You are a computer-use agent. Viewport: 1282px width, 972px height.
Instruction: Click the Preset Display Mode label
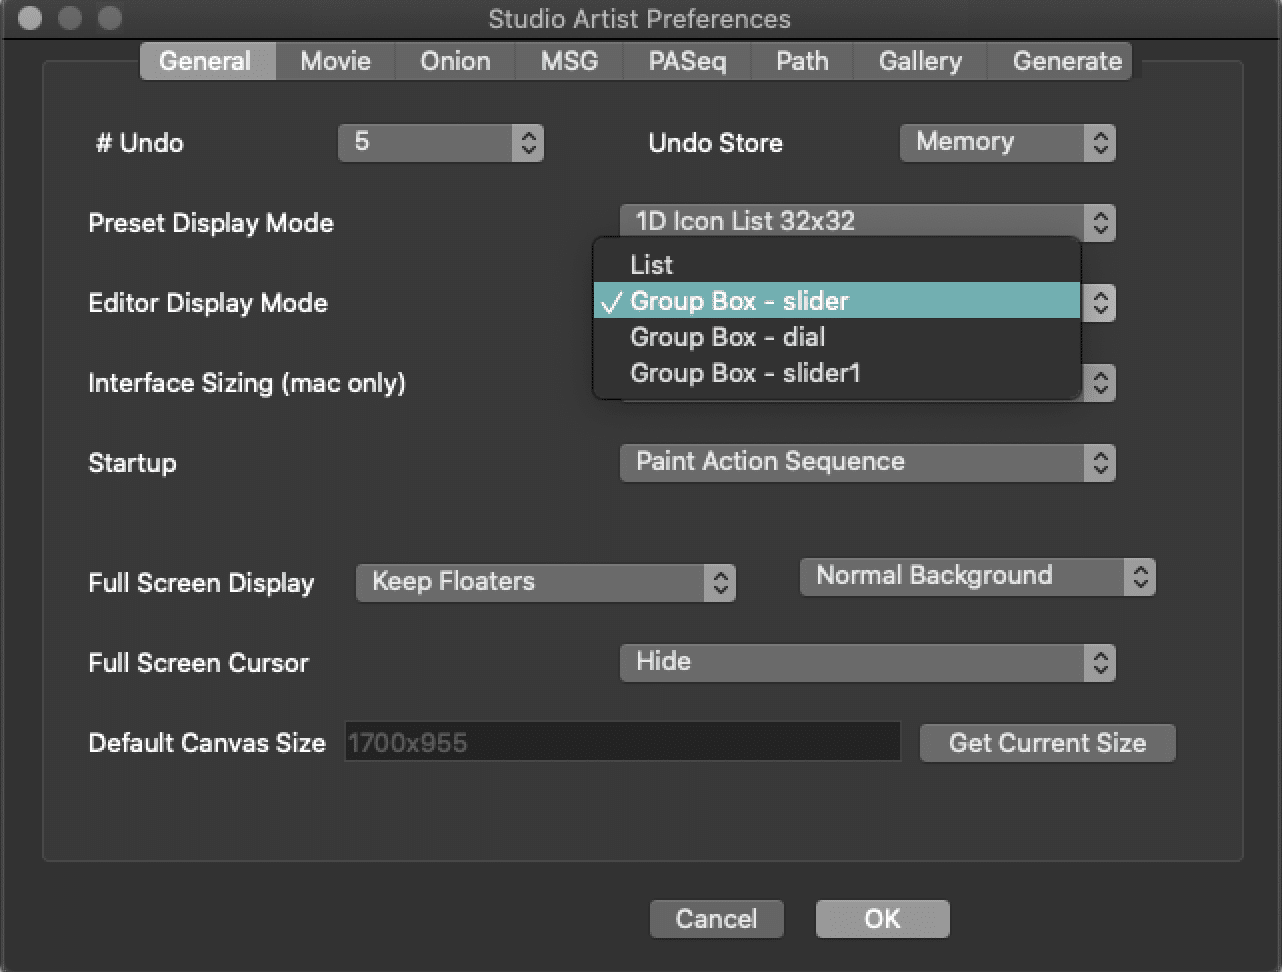(x=211, y=223)
